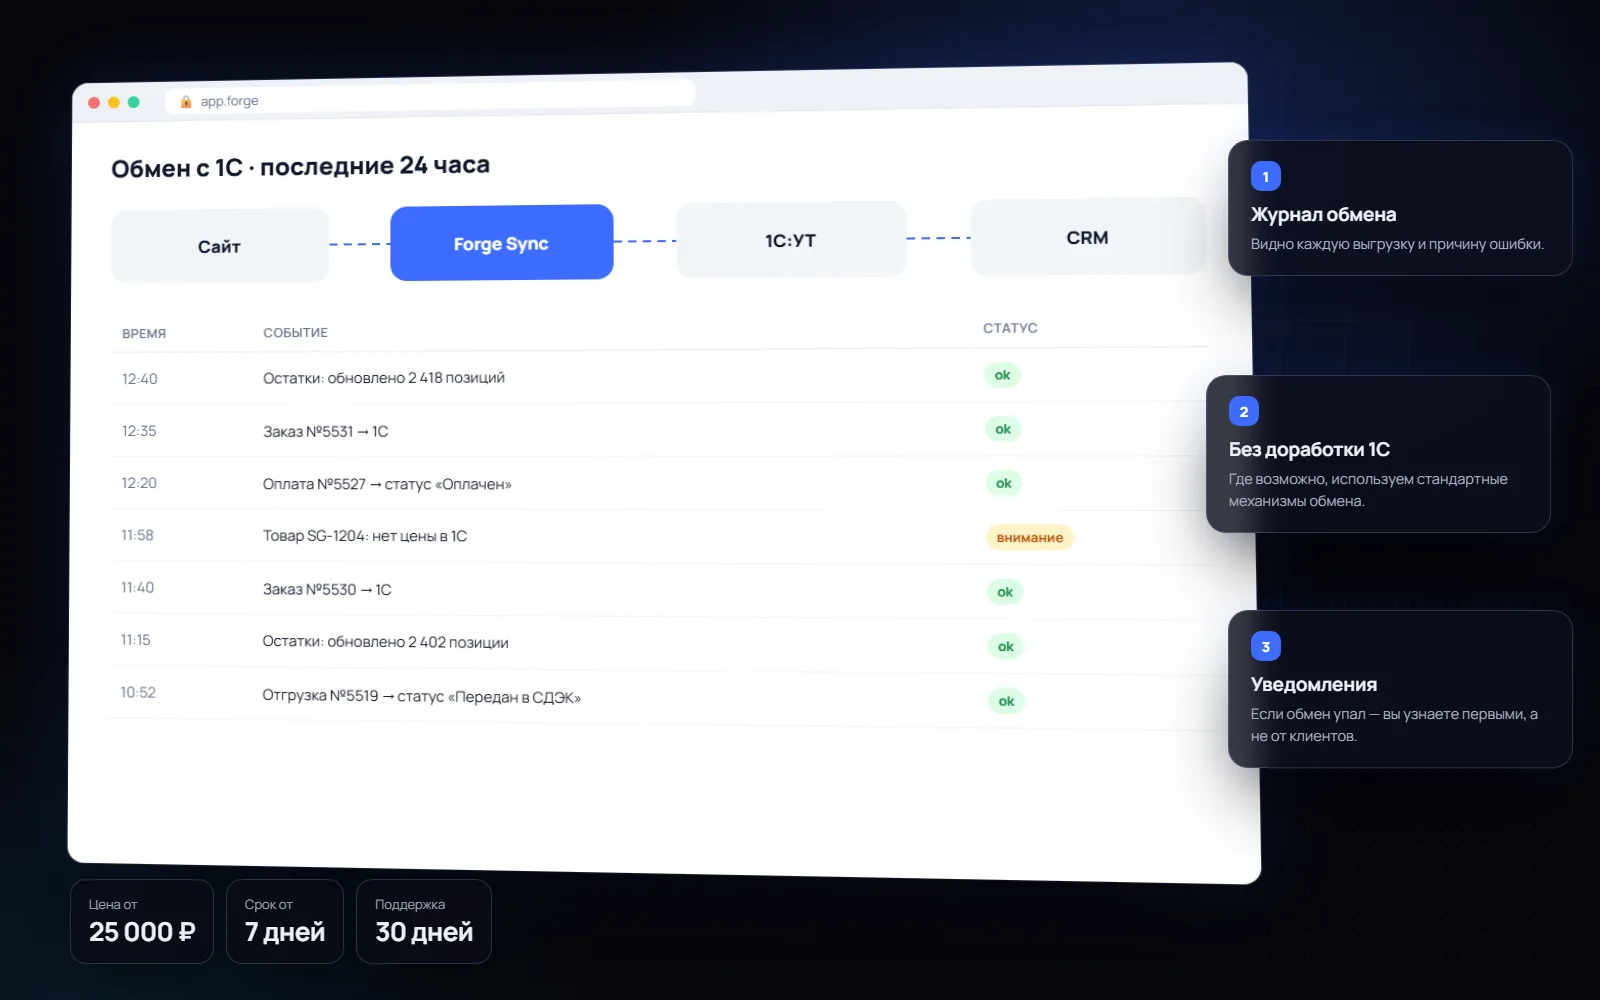Click number 1 badge on Журнал обмена card
Screen dimensions: 1600x1000
[x=1266, y=176]
